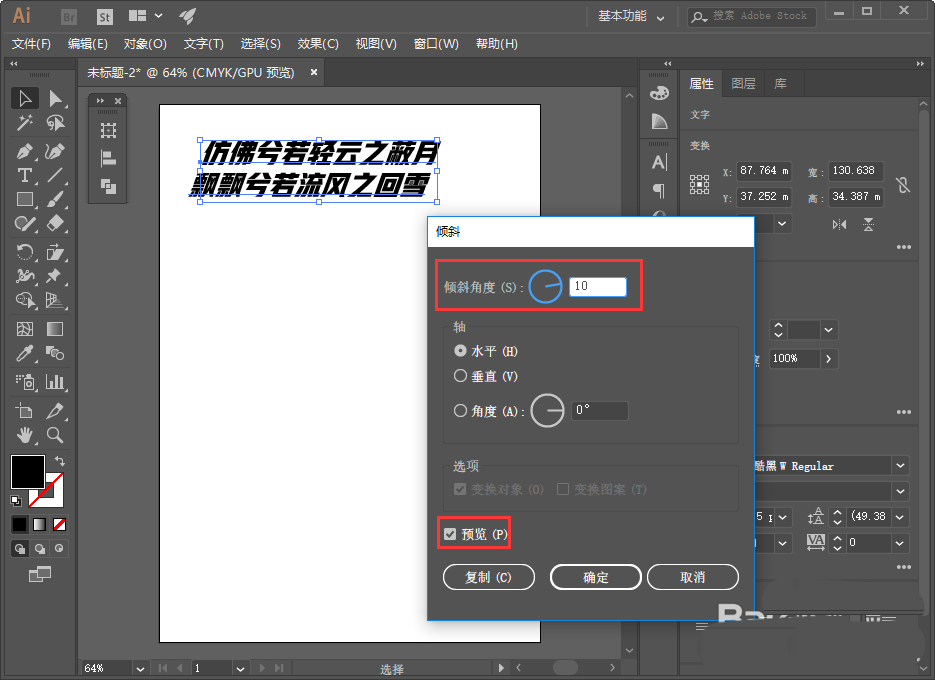The image size is (935, 680).
Task: Open the Character panel icon
Action: [659, 162]
